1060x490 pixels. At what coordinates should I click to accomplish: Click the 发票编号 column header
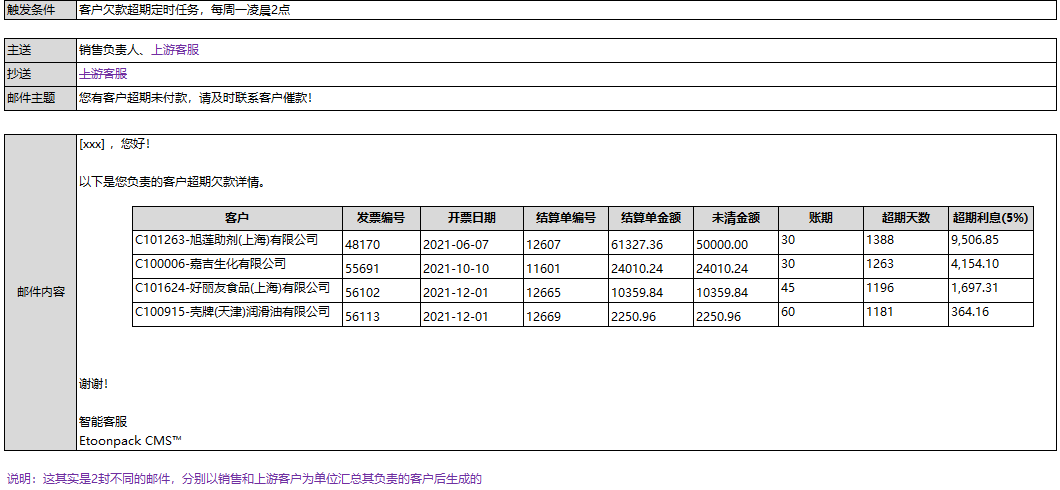click(x=381, y=218)
